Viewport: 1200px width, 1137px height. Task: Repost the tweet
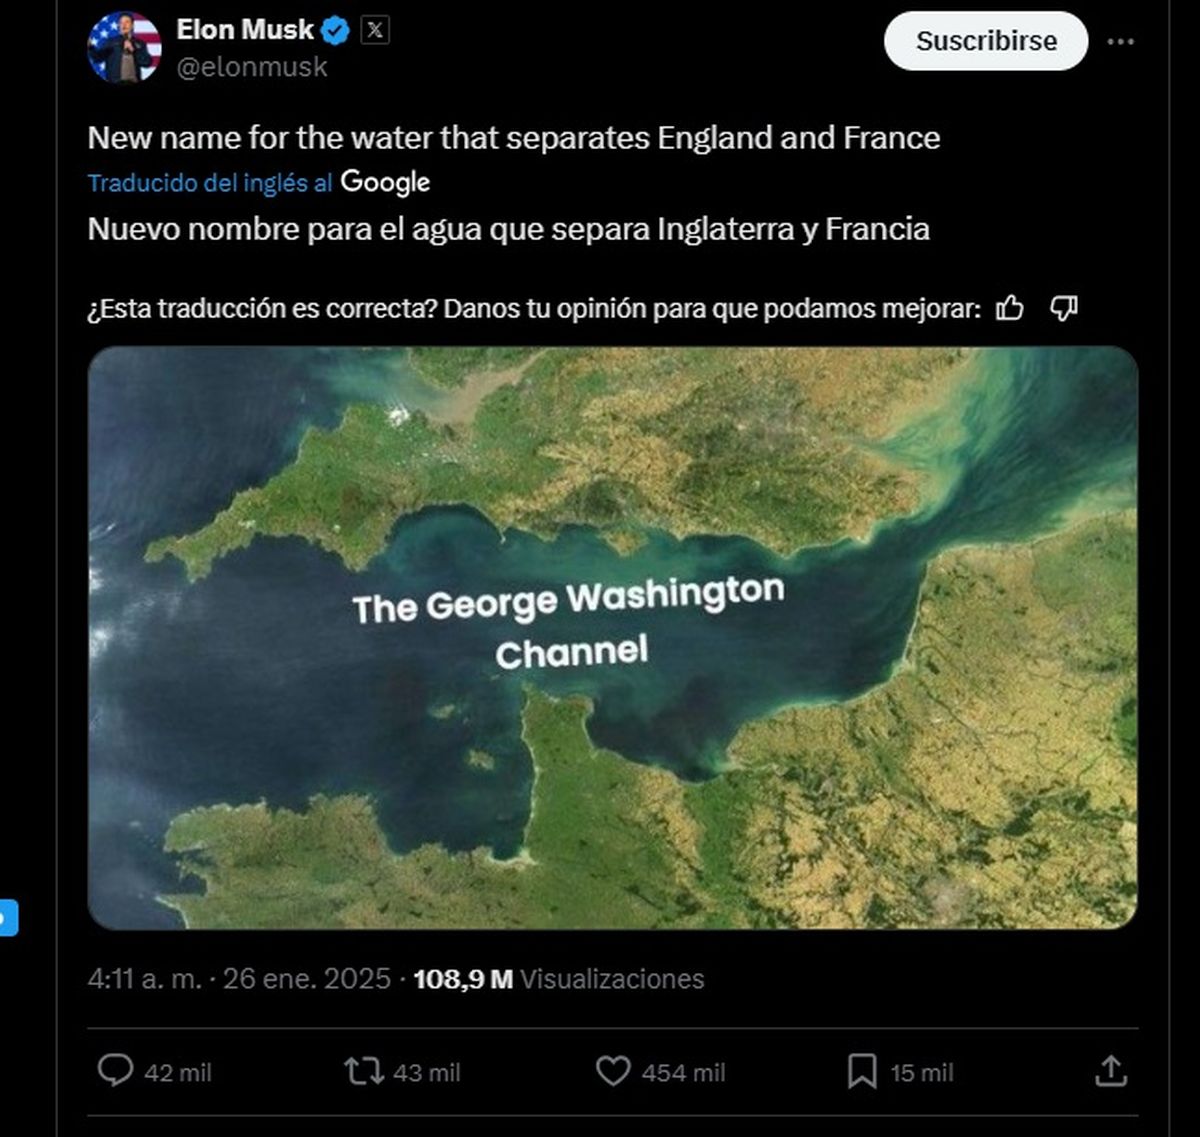(367, 1072)
